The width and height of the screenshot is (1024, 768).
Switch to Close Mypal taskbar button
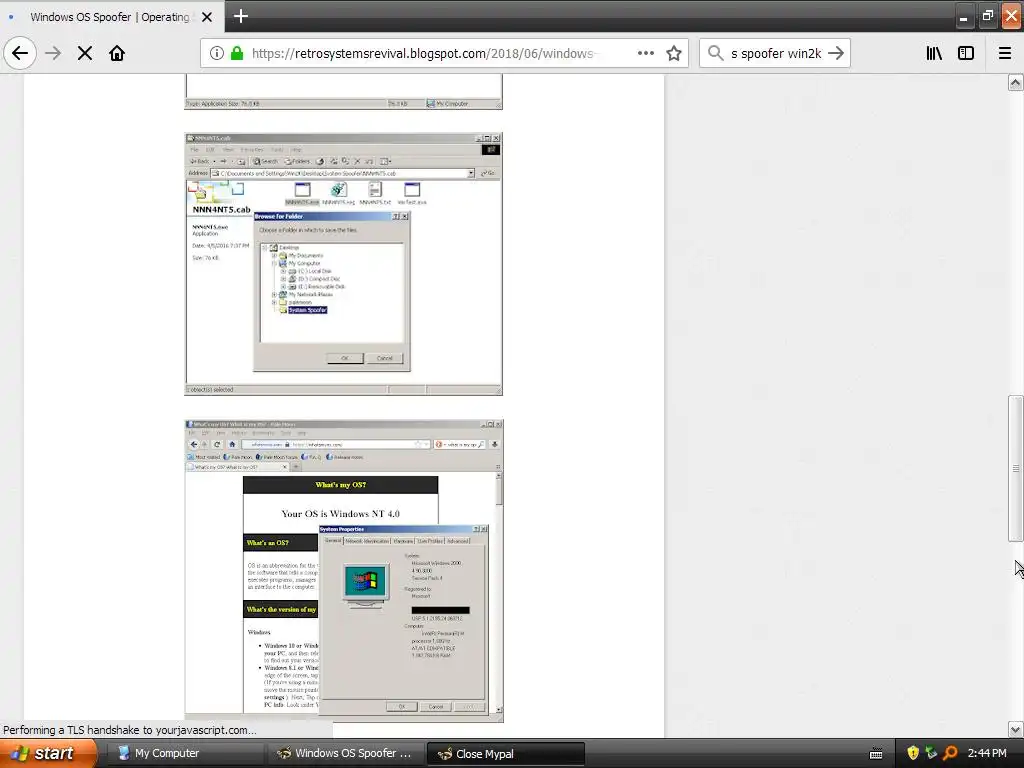pyautogui.click(x=505, y=753)
